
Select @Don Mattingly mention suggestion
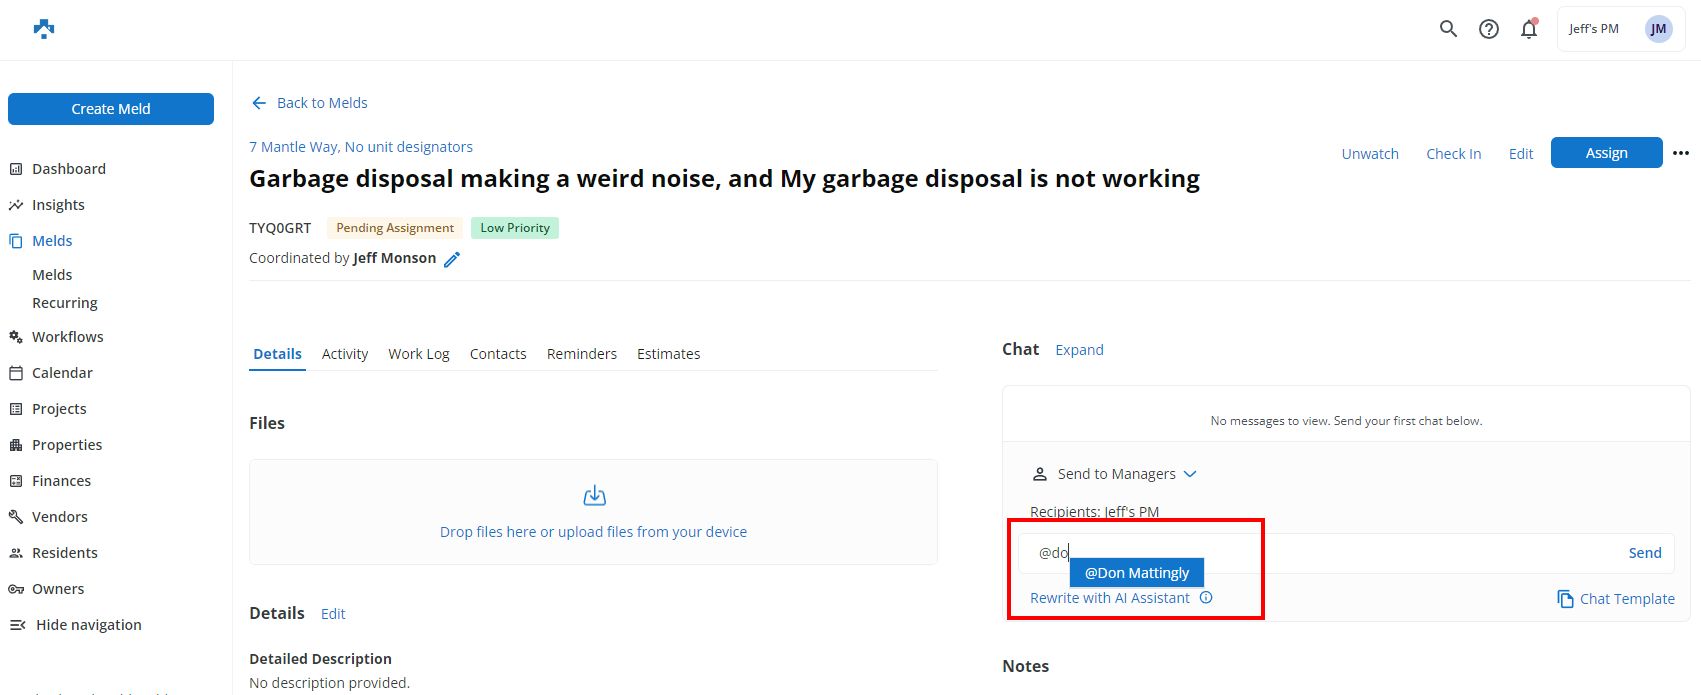pyautogui.click(x=1137, y=573)
